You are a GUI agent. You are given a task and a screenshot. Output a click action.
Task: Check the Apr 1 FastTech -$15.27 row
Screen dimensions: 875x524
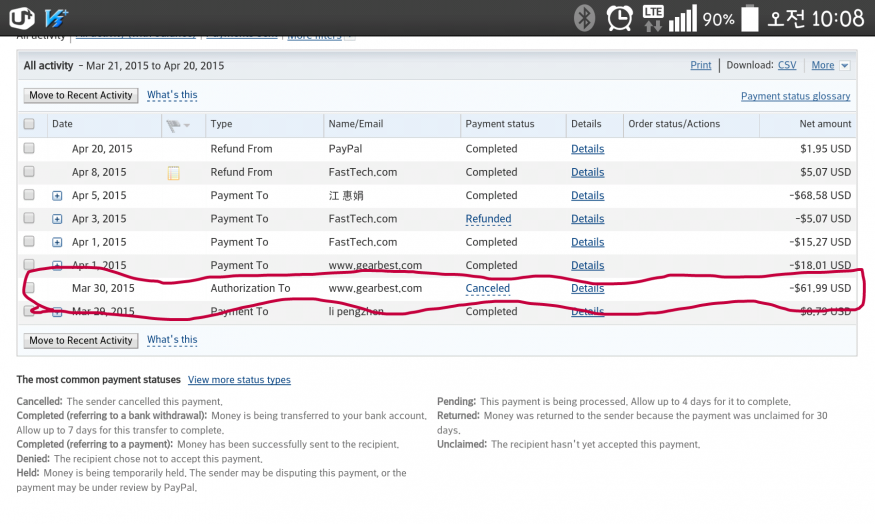tap(29, 242)
